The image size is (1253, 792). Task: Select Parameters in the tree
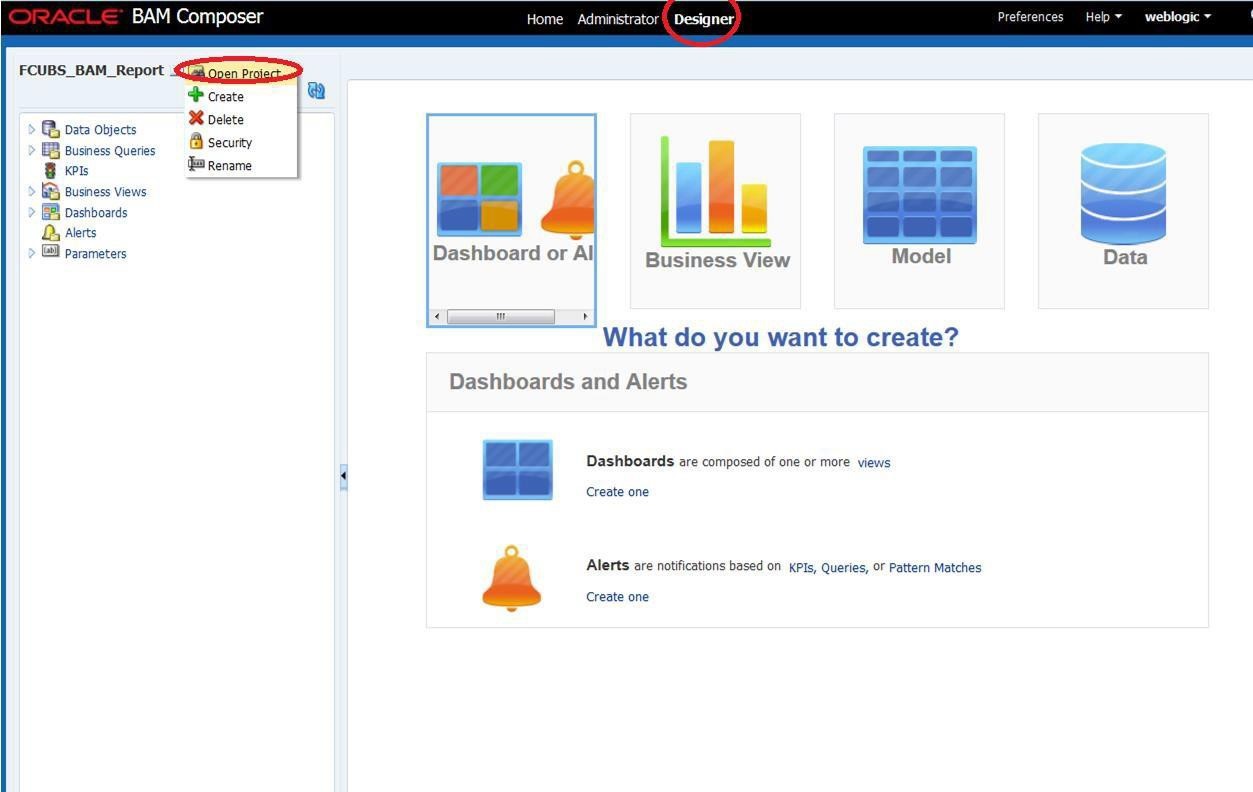(x=95, y=253)
